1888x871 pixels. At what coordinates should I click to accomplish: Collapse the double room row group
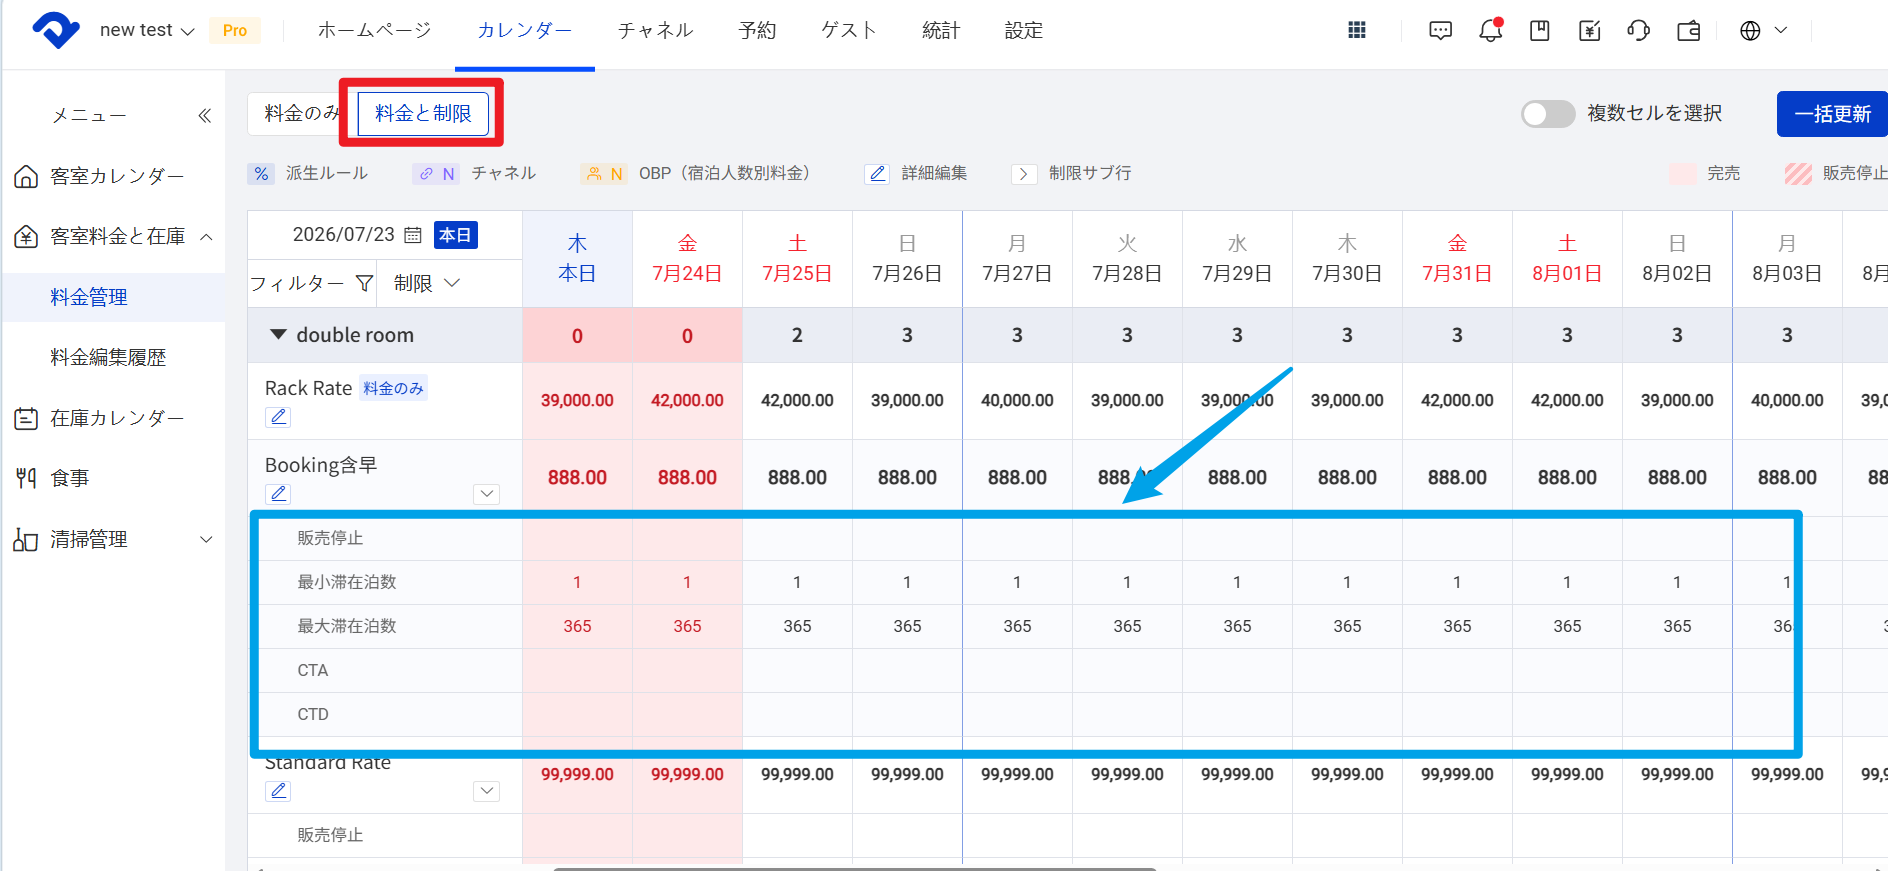tap(279, 335)
